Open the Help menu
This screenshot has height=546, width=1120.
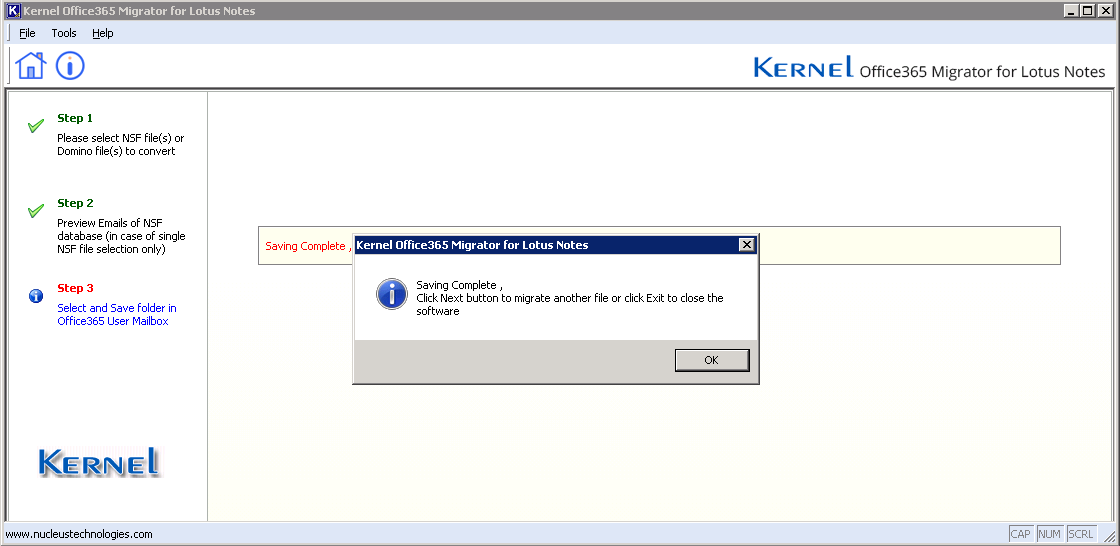pyautogui.click(x=103, y=33)
